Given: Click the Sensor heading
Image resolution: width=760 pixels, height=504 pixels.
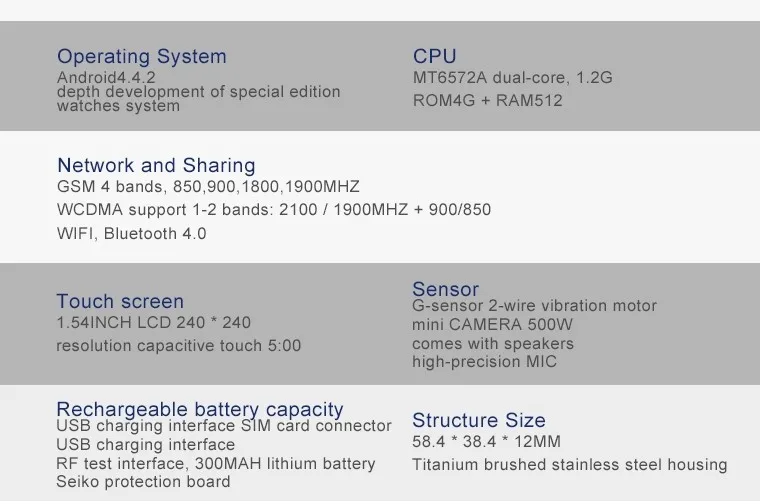Looking at the screenshot, I should (x=445, y=289).
